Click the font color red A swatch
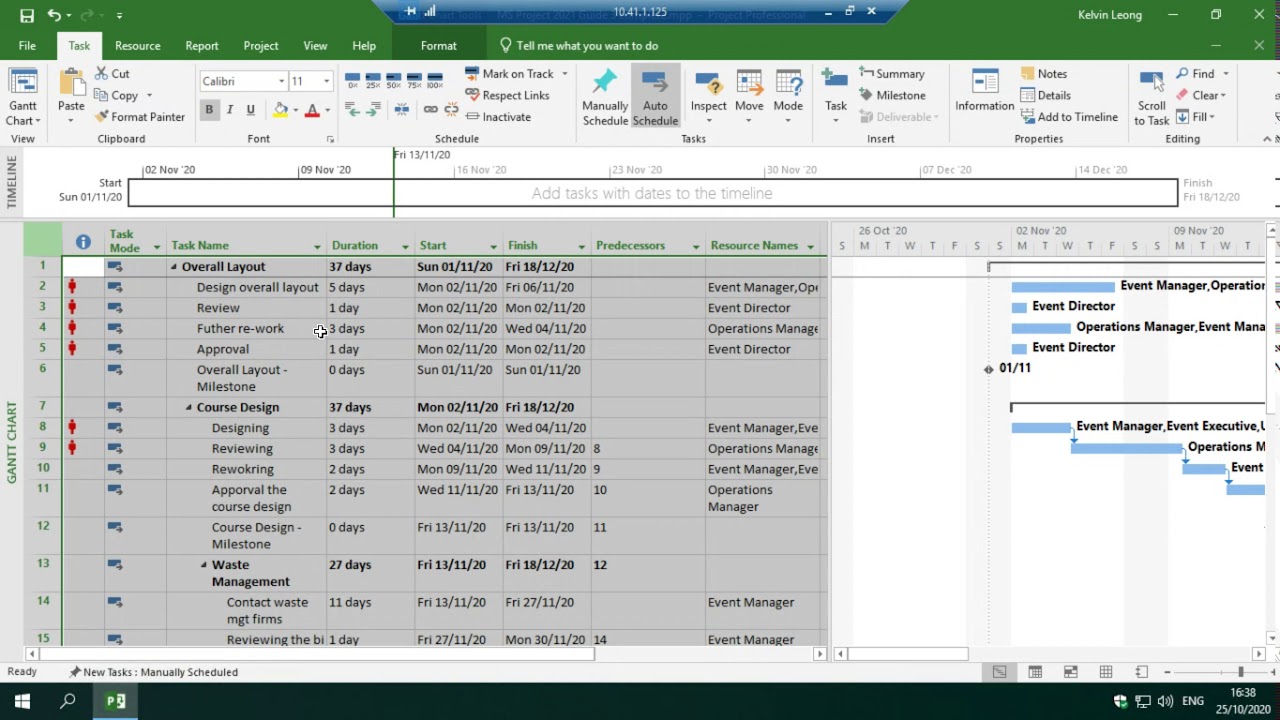The image size is (1280, 720). tap(312, 110)
